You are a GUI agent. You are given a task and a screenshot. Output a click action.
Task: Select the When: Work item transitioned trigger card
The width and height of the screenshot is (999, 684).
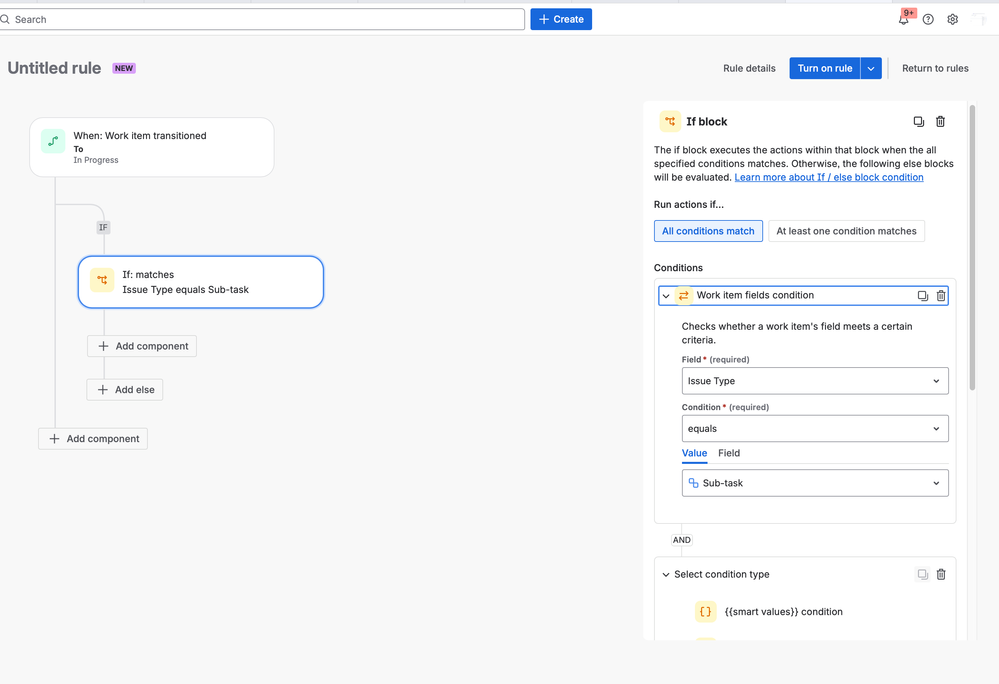tap(152, 147)
